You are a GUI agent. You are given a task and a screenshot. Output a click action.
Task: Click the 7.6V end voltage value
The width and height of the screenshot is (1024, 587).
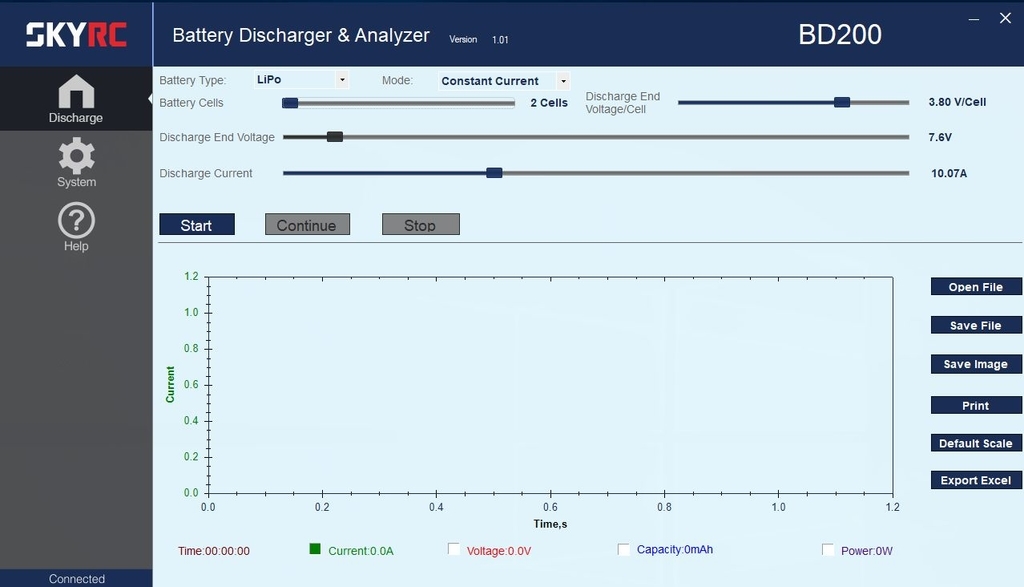pyautogui.click(x=940, y=137)
